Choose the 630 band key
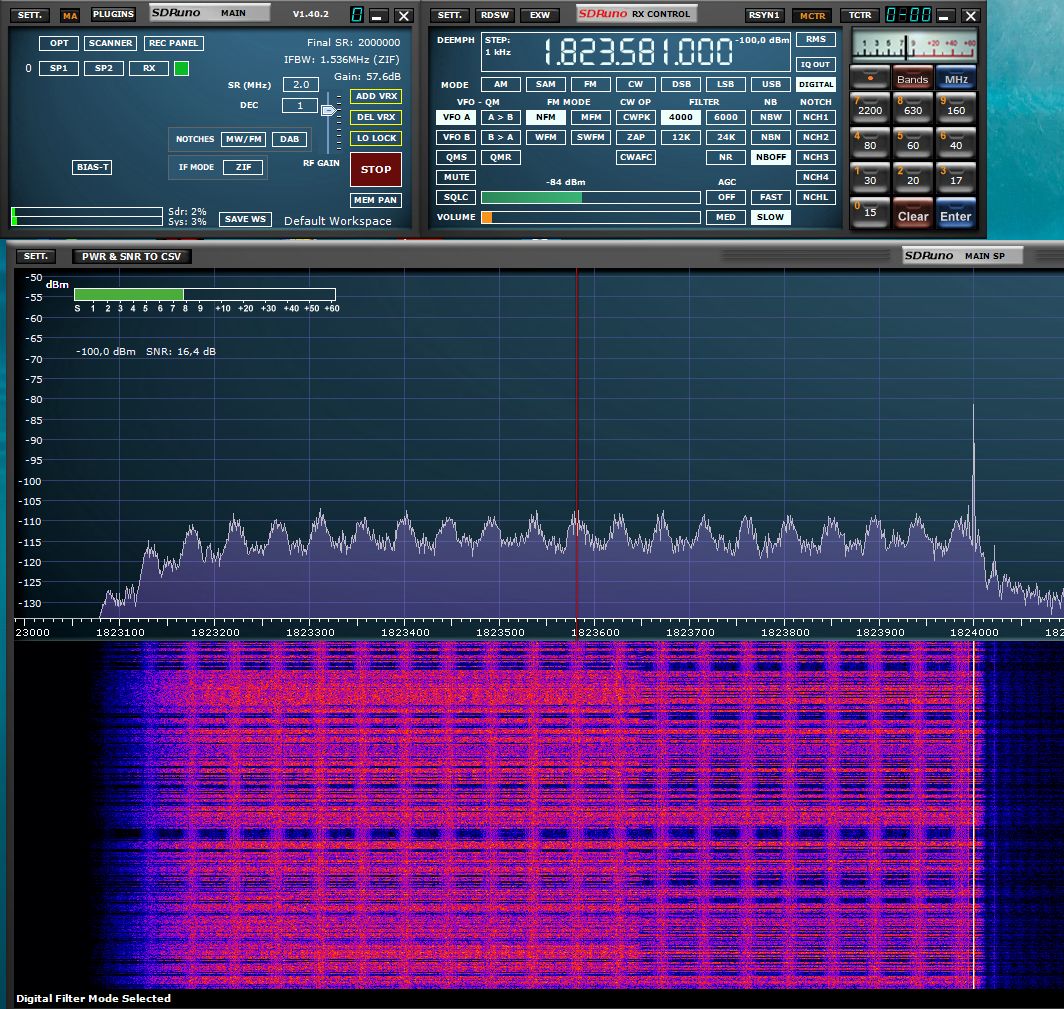Image resolution: width=1064 pixels, height=1009 pixels. click(x=913, y=109)
